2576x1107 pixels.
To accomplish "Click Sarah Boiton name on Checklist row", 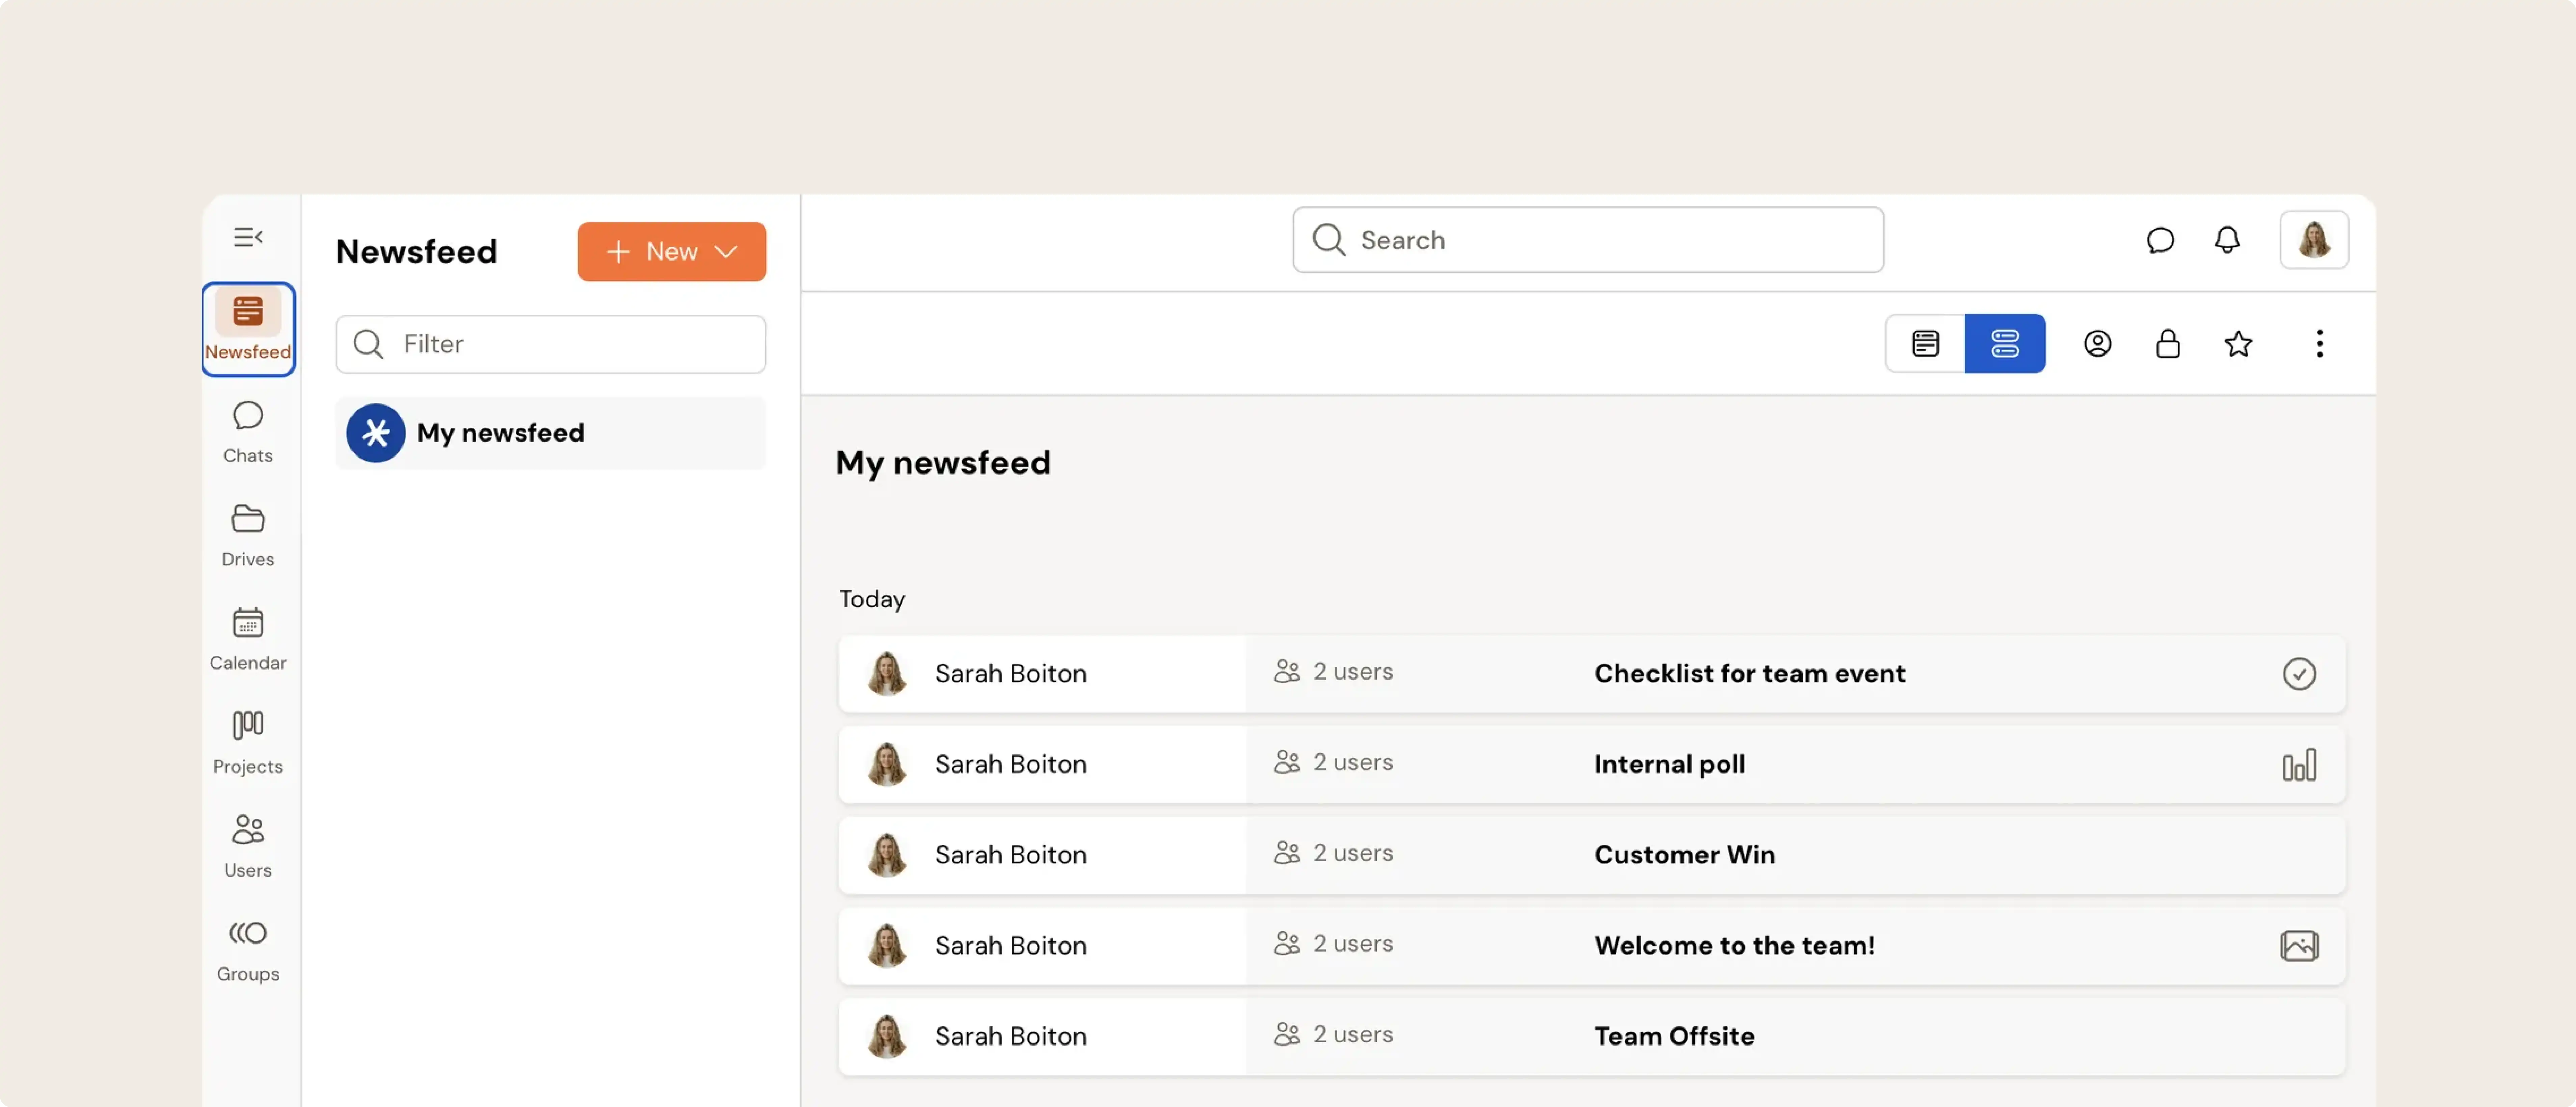I will pos(1011,674).
